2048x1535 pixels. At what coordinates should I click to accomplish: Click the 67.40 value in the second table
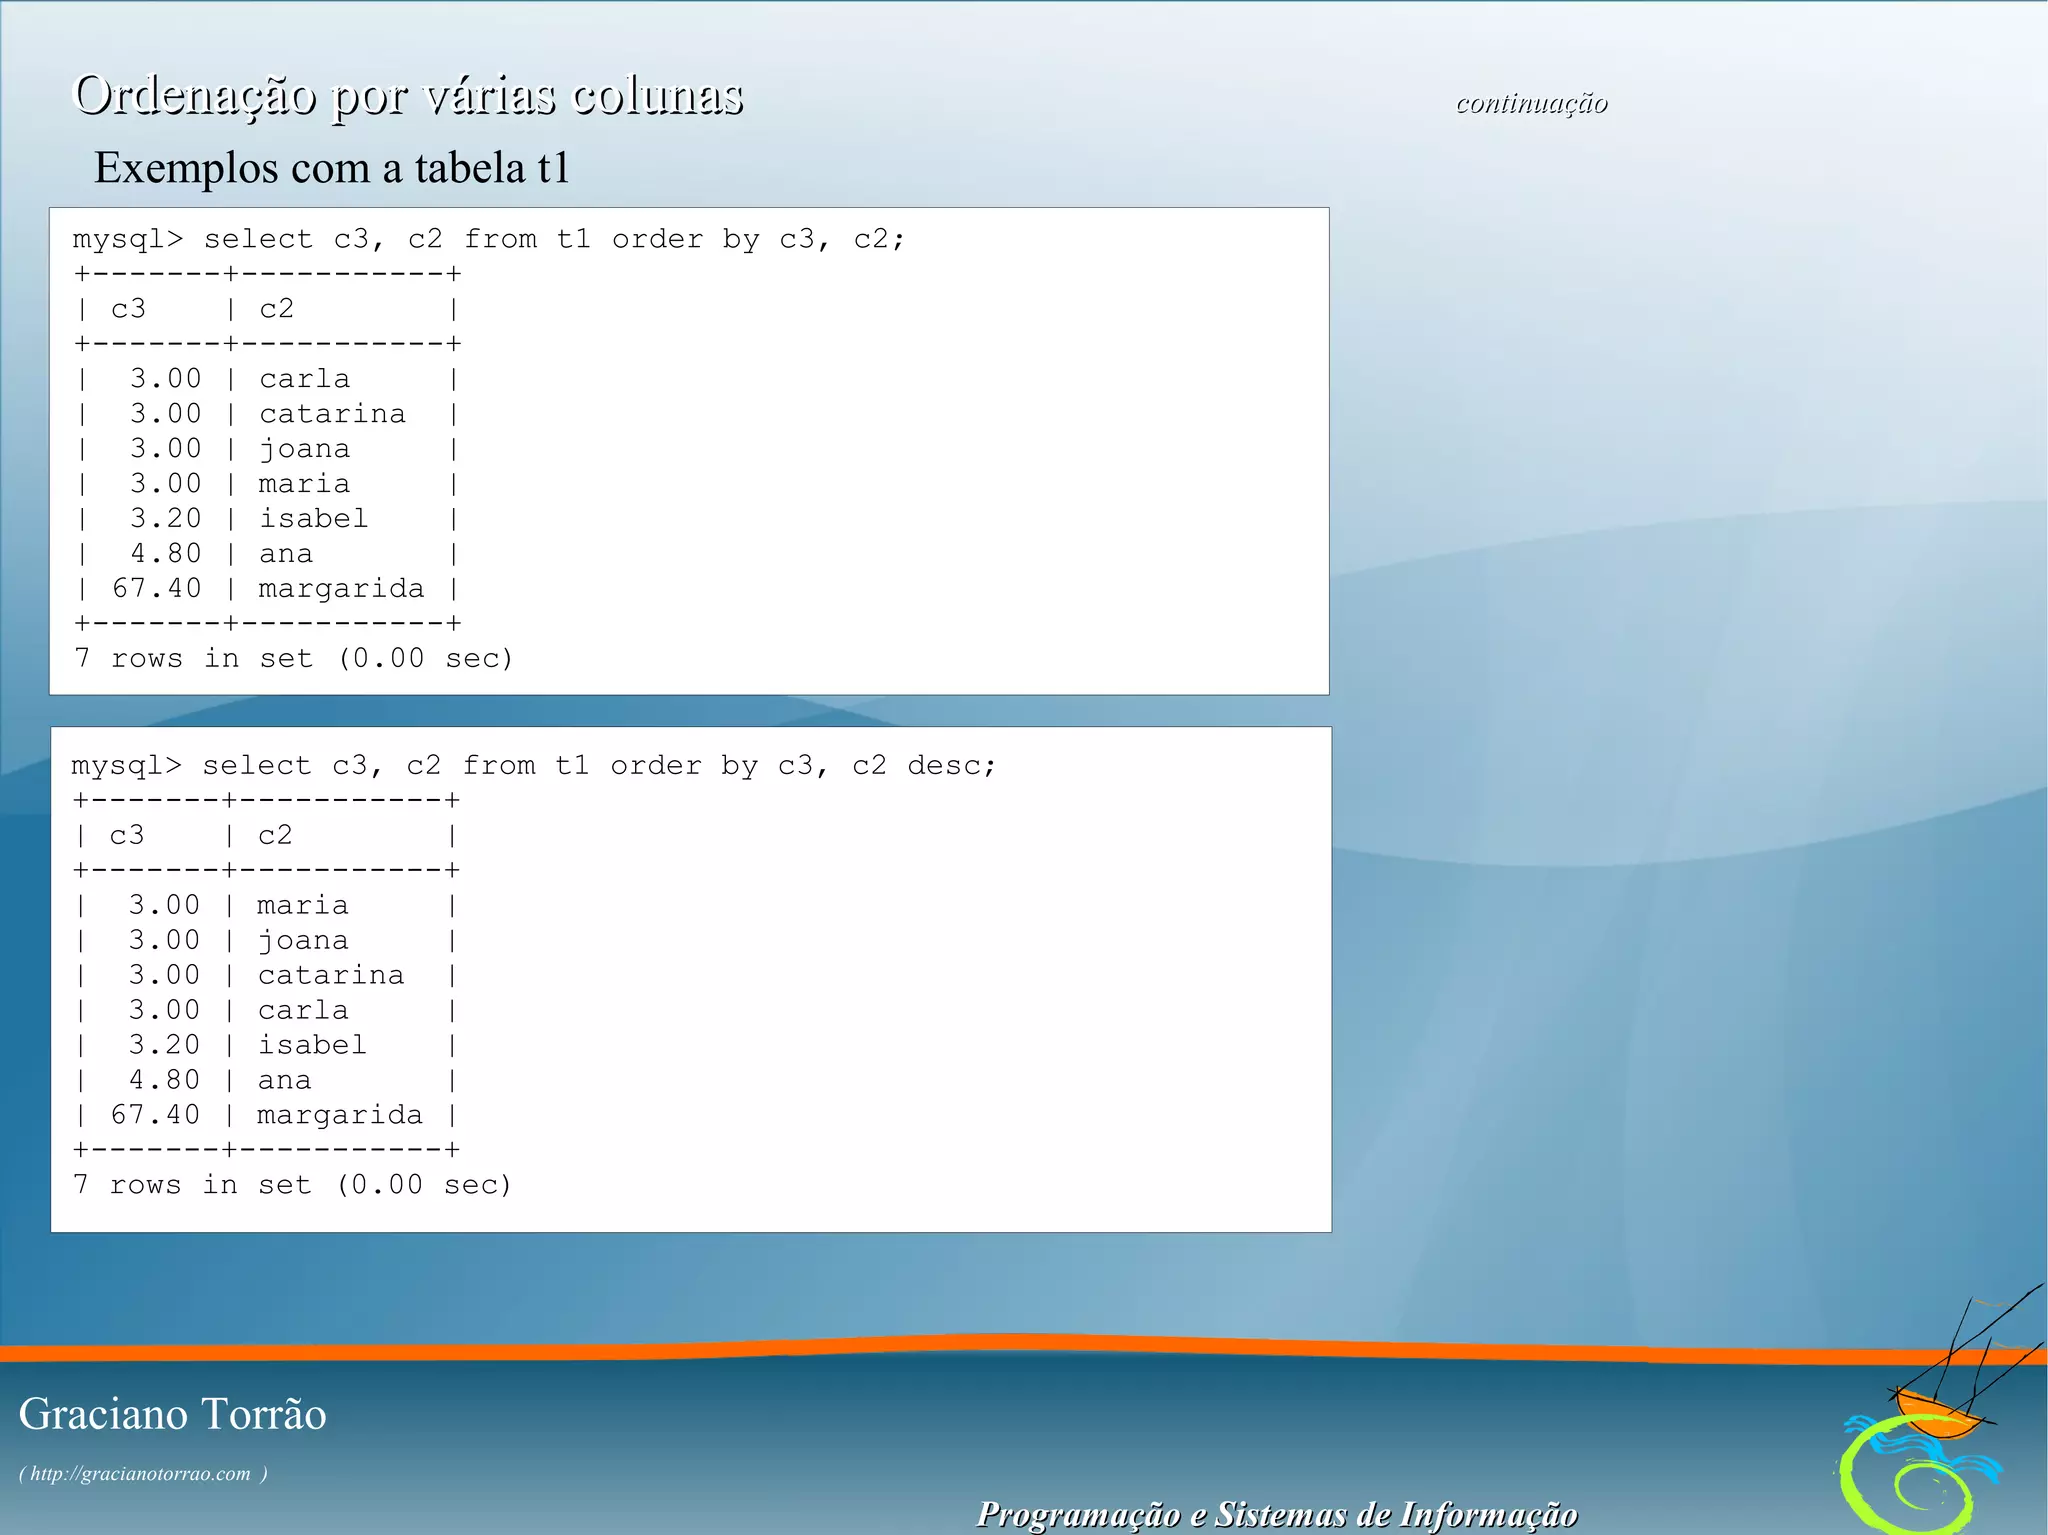pyautogui.click(x=155, y=1115)
